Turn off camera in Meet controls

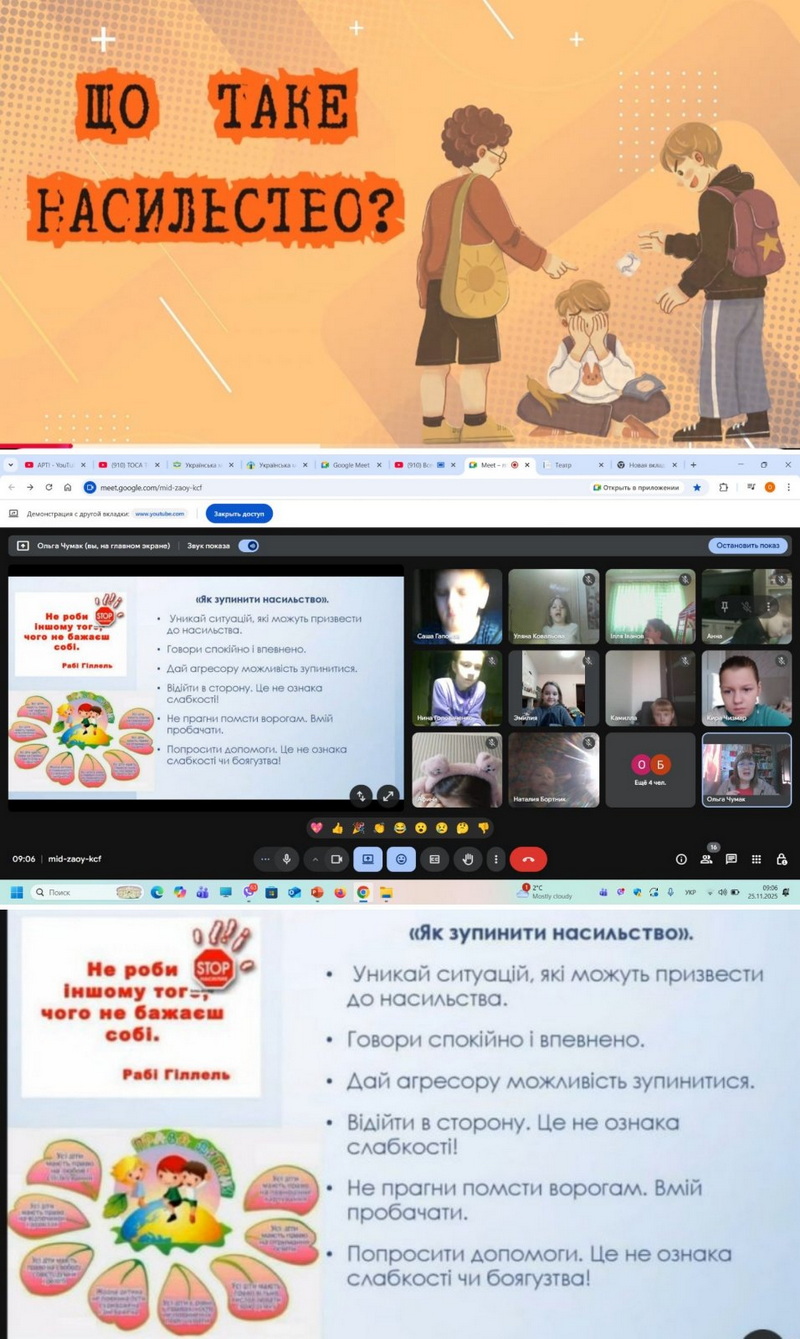point(337,858)
